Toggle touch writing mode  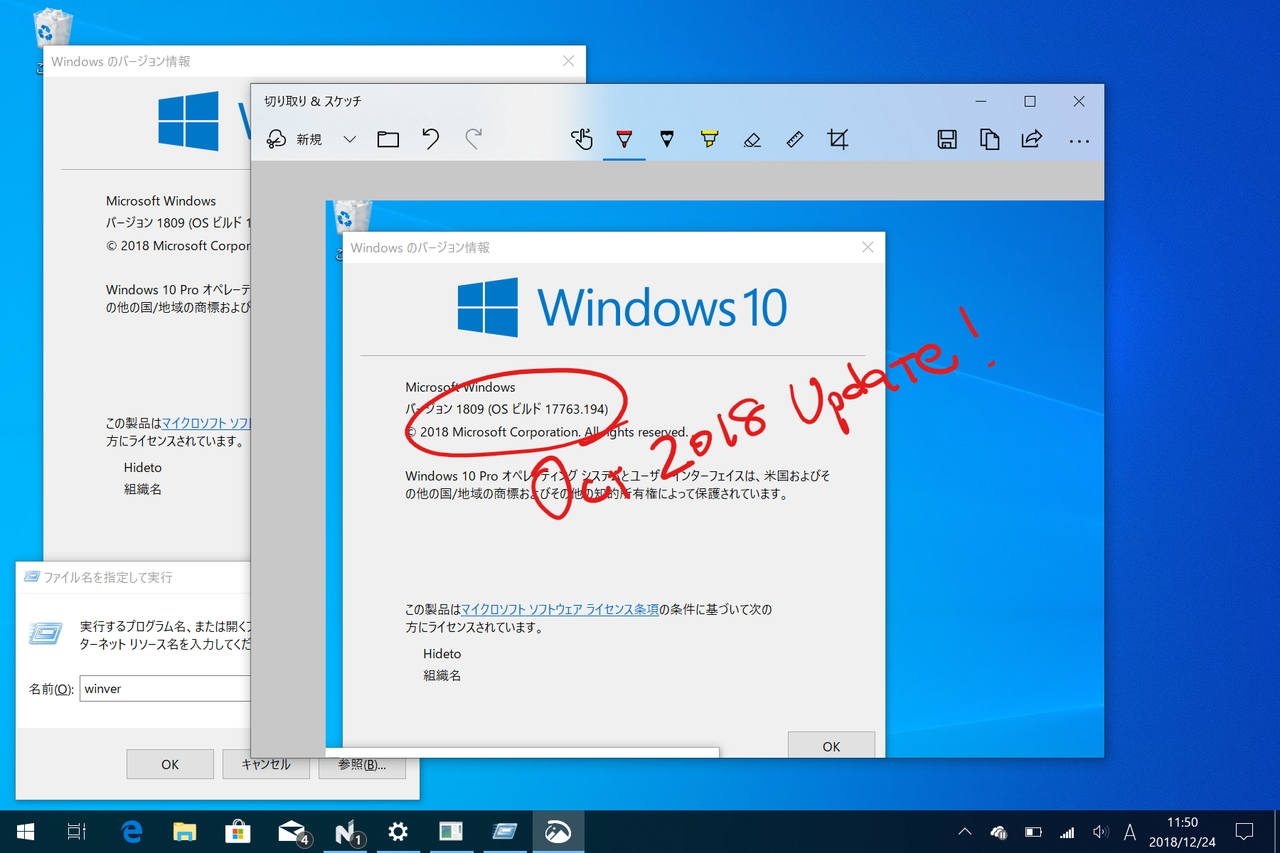coord(583,139)
